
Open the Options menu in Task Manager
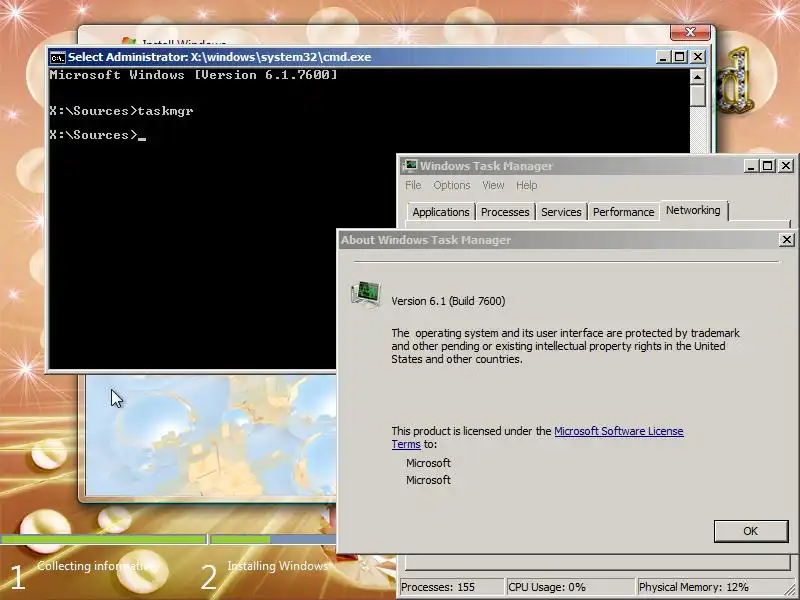pyautogui.click(x=452, y=185)
